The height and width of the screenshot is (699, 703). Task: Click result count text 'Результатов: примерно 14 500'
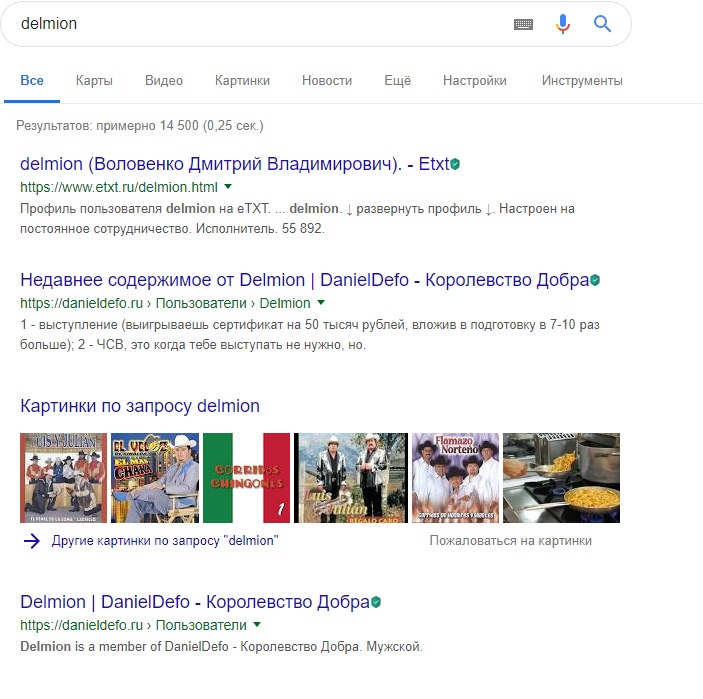(x=108, y=126)
